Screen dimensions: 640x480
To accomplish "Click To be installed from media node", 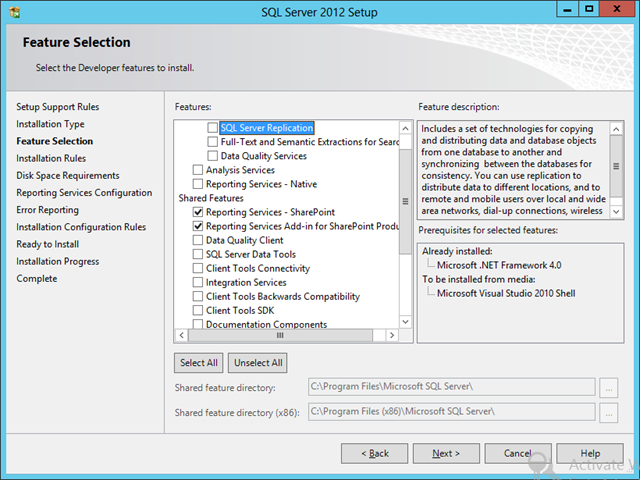I will pos(478,280).
